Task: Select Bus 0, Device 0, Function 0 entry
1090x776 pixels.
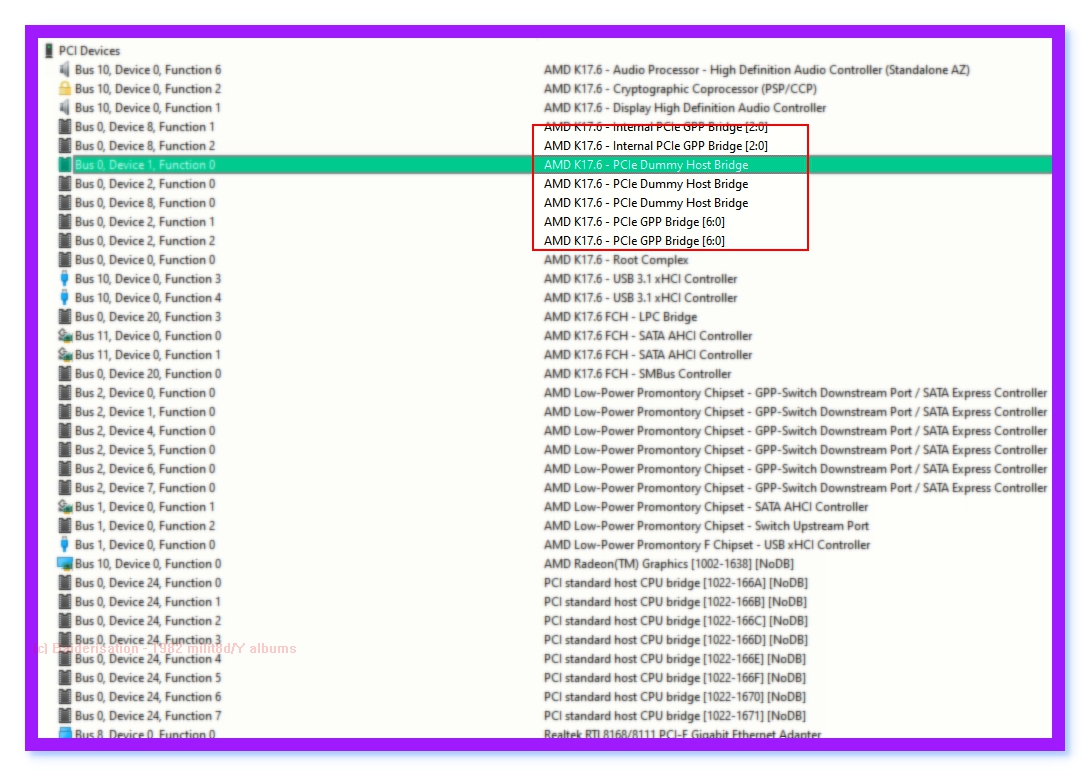Action: click(145, 260)
